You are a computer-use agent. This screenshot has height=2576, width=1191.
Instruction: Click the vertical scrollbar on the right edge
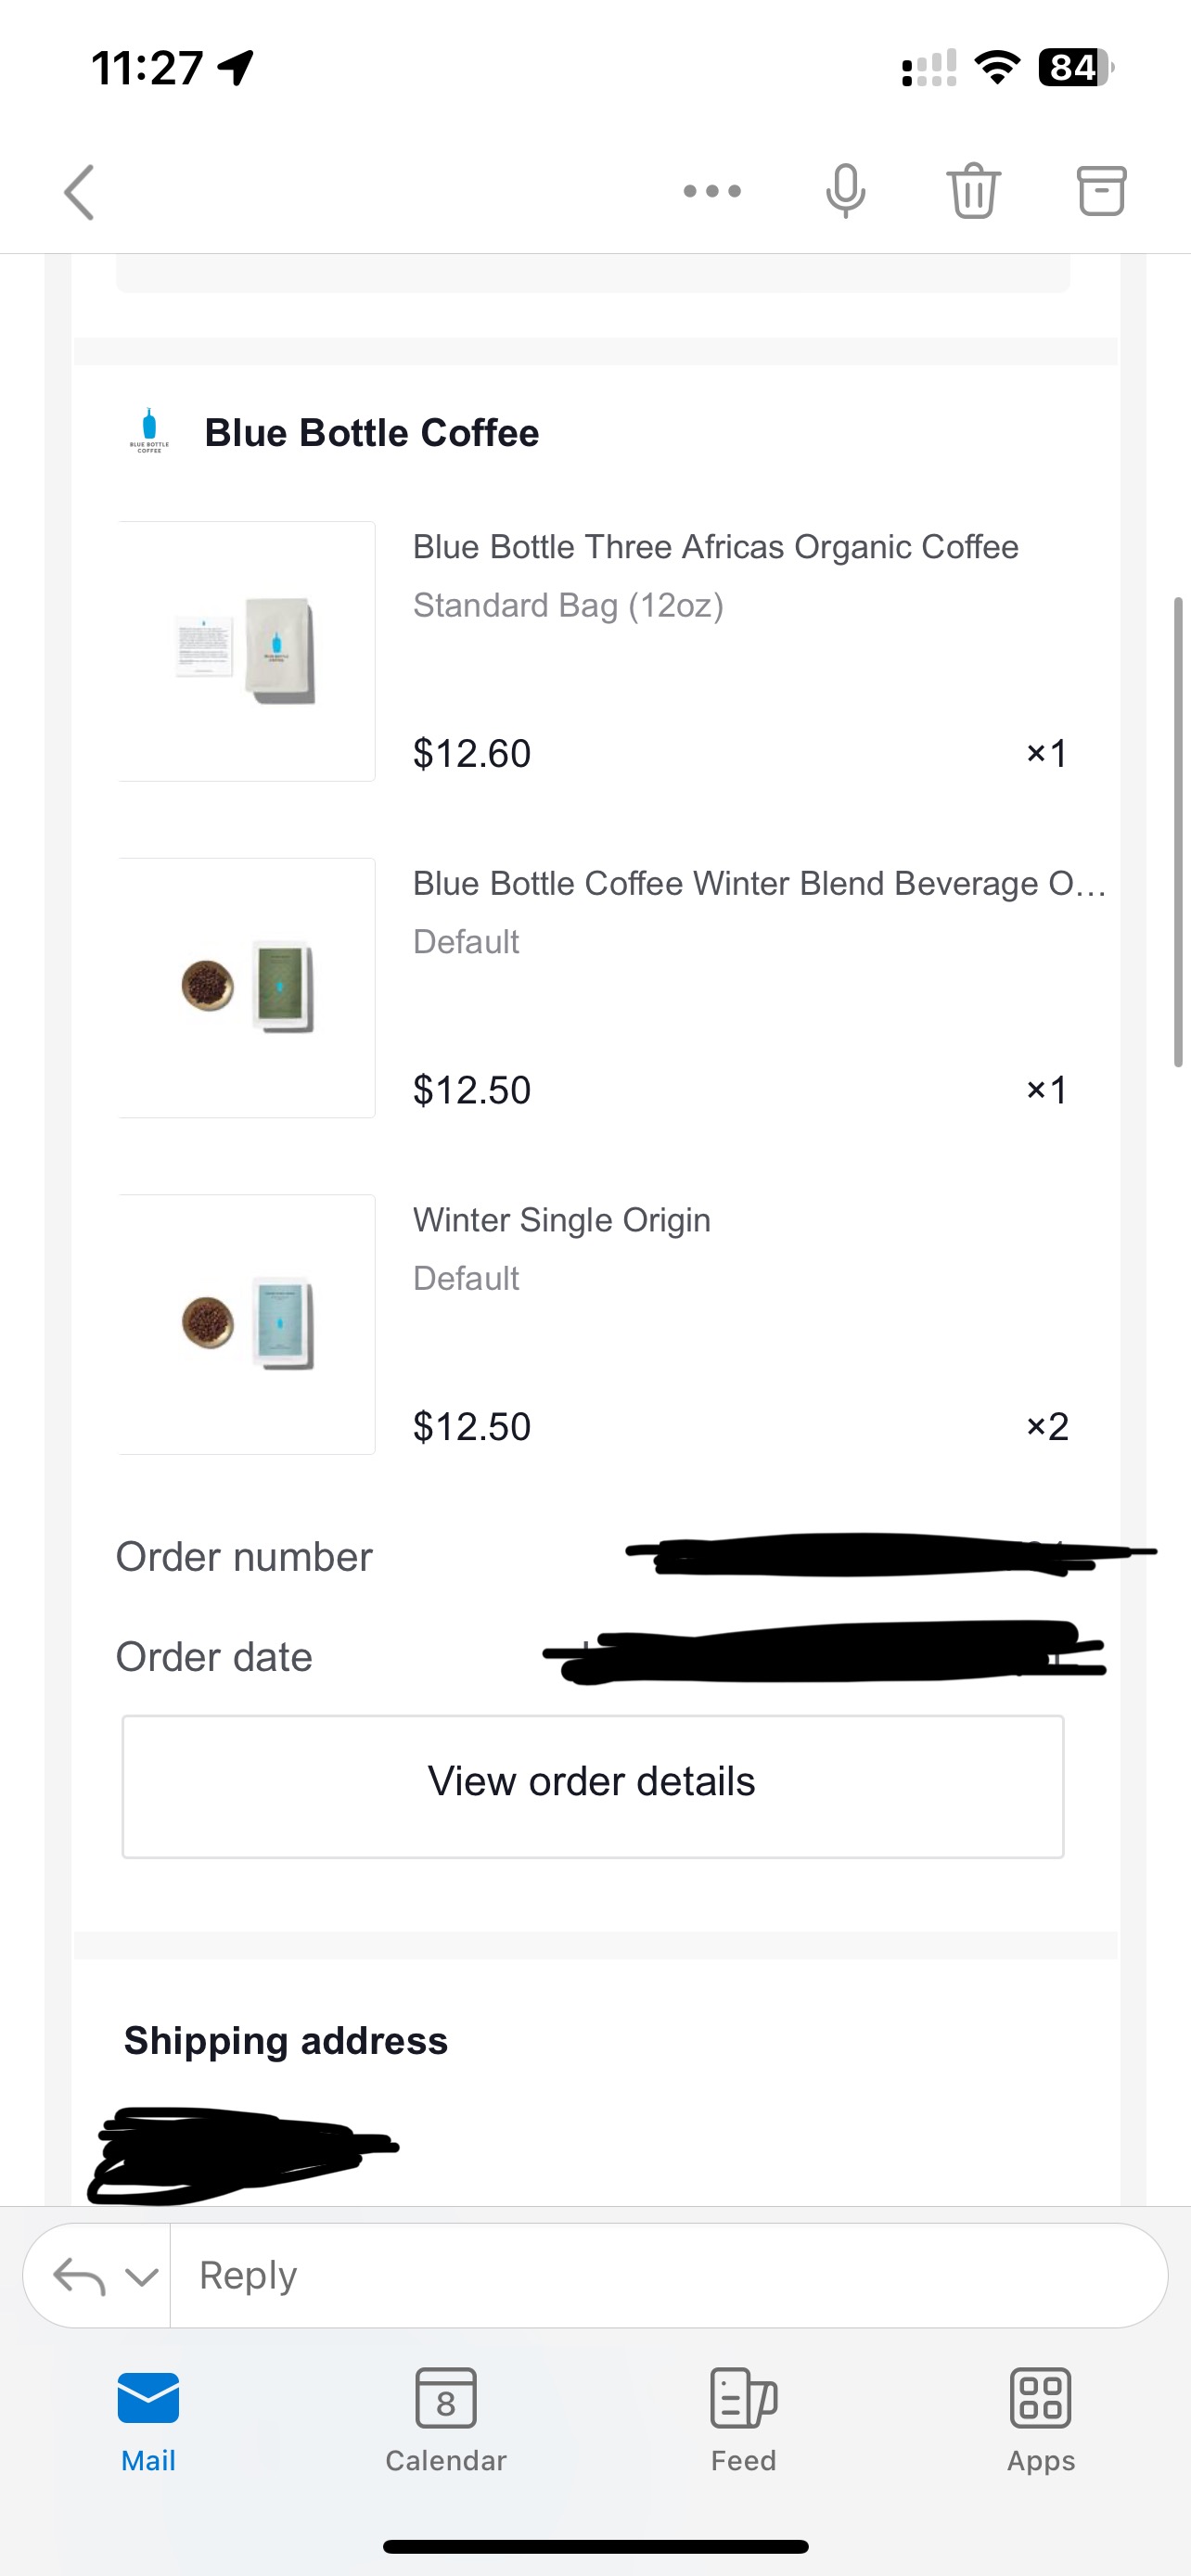[x=1179, y=832]
